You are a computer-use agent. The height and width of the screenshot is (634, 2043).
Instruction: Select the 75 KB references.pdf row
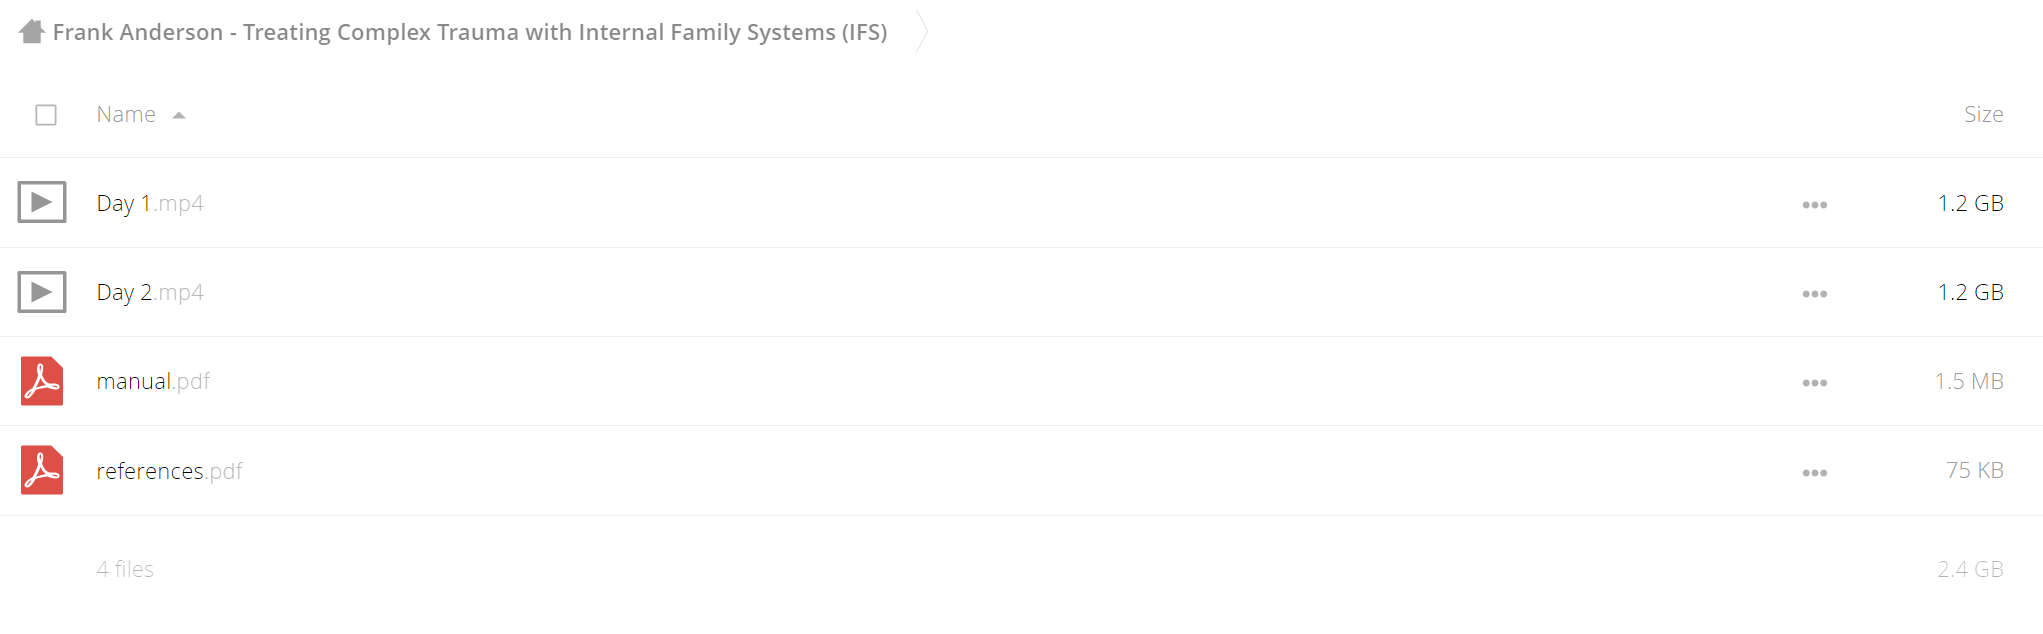click(x=1021, y=471)
